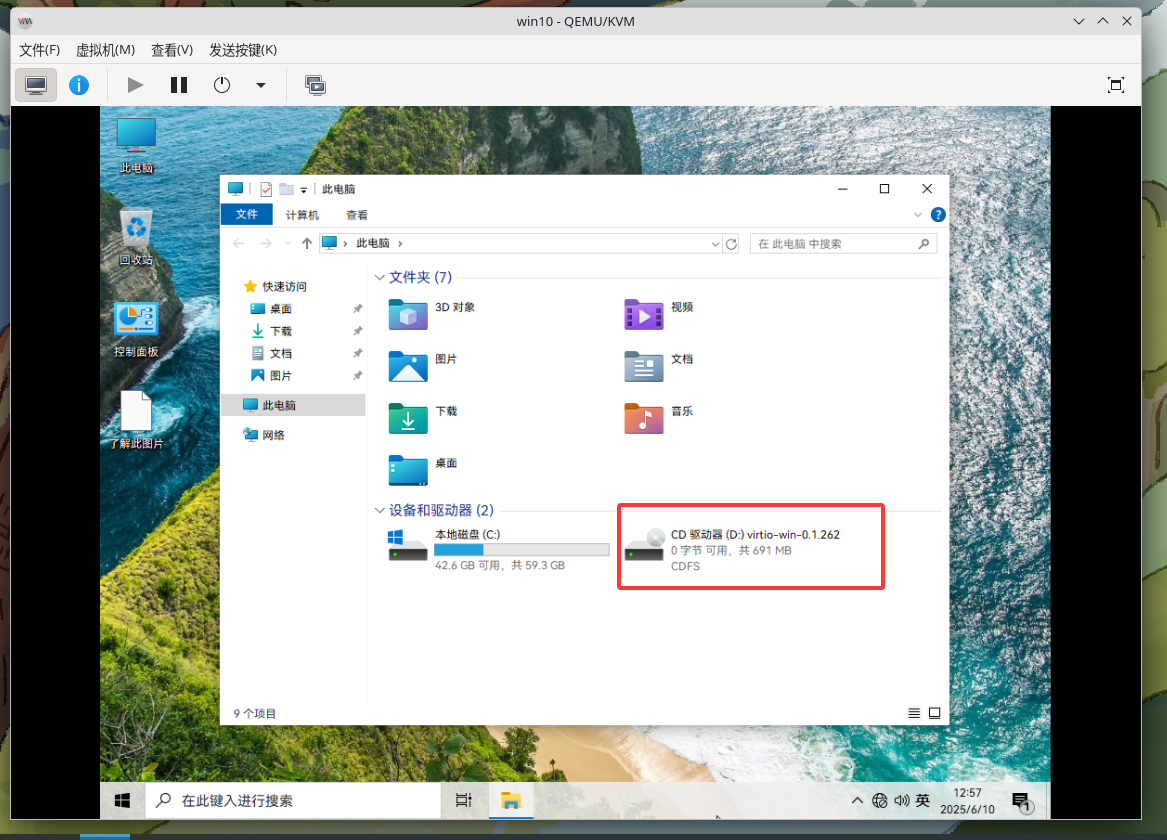This screenshot has height=840, width=1167.
Task: Click 此电脑 in the address bar breadcrumb
Action: pyautogui.click(x=373, y=243)
